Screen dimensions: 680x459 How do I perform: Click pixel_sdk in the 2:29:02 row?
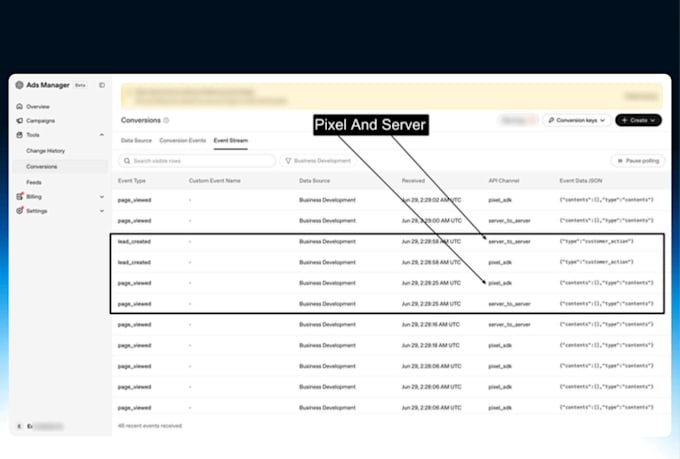tap(500, 200)
